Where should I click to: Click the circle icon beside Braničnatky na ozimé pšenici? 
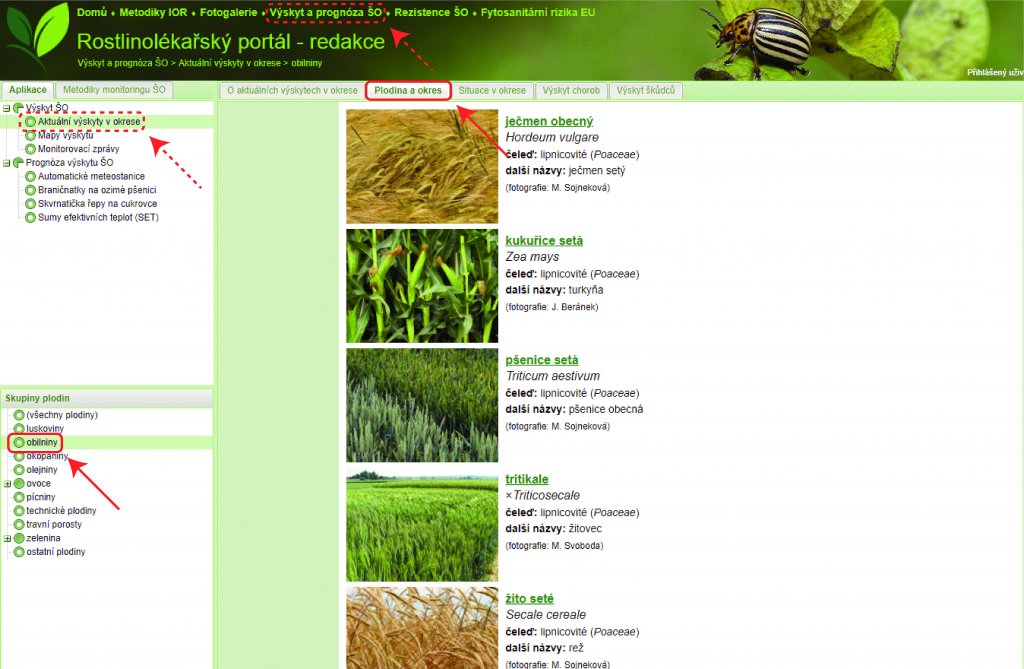coord(30,190)
